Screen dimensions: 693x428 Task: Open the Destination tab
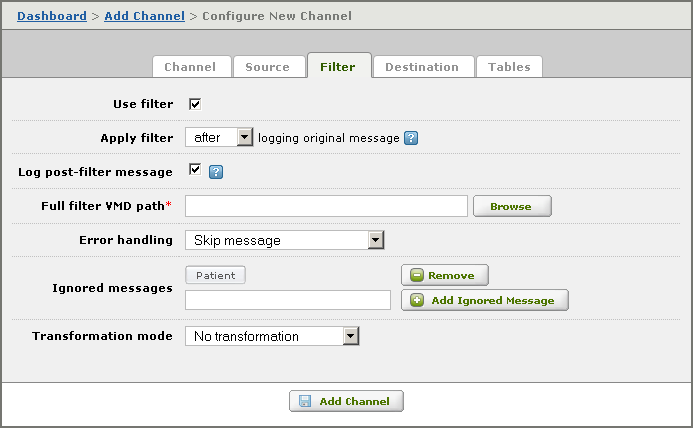click(421, 67)
